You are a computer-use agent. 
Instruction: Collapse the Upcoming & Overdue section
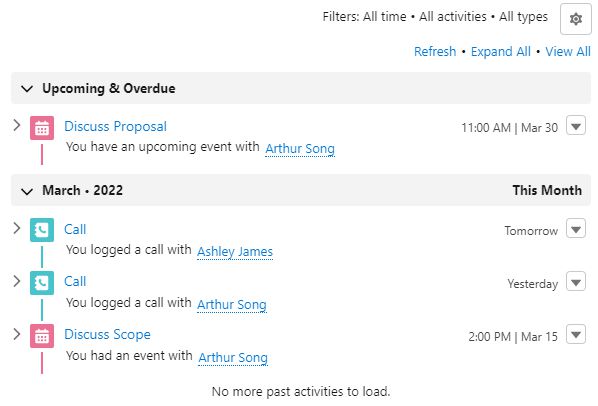[27, 89]
